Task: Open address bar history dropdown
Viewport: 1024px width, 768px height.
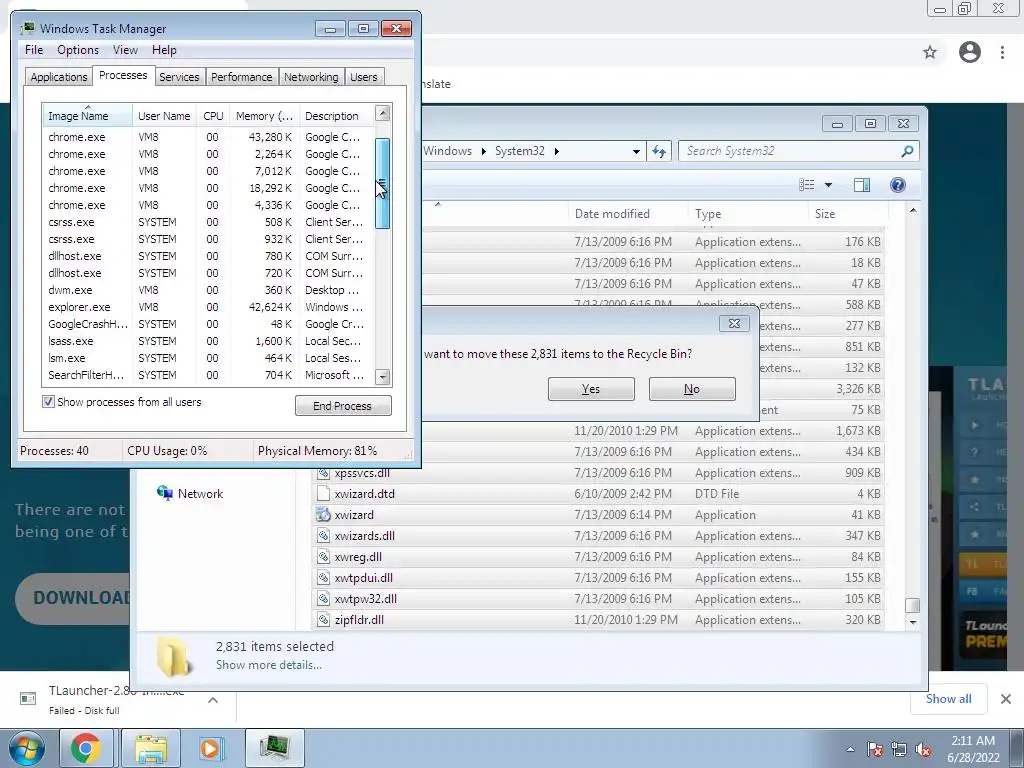Action: pos(636,152)
